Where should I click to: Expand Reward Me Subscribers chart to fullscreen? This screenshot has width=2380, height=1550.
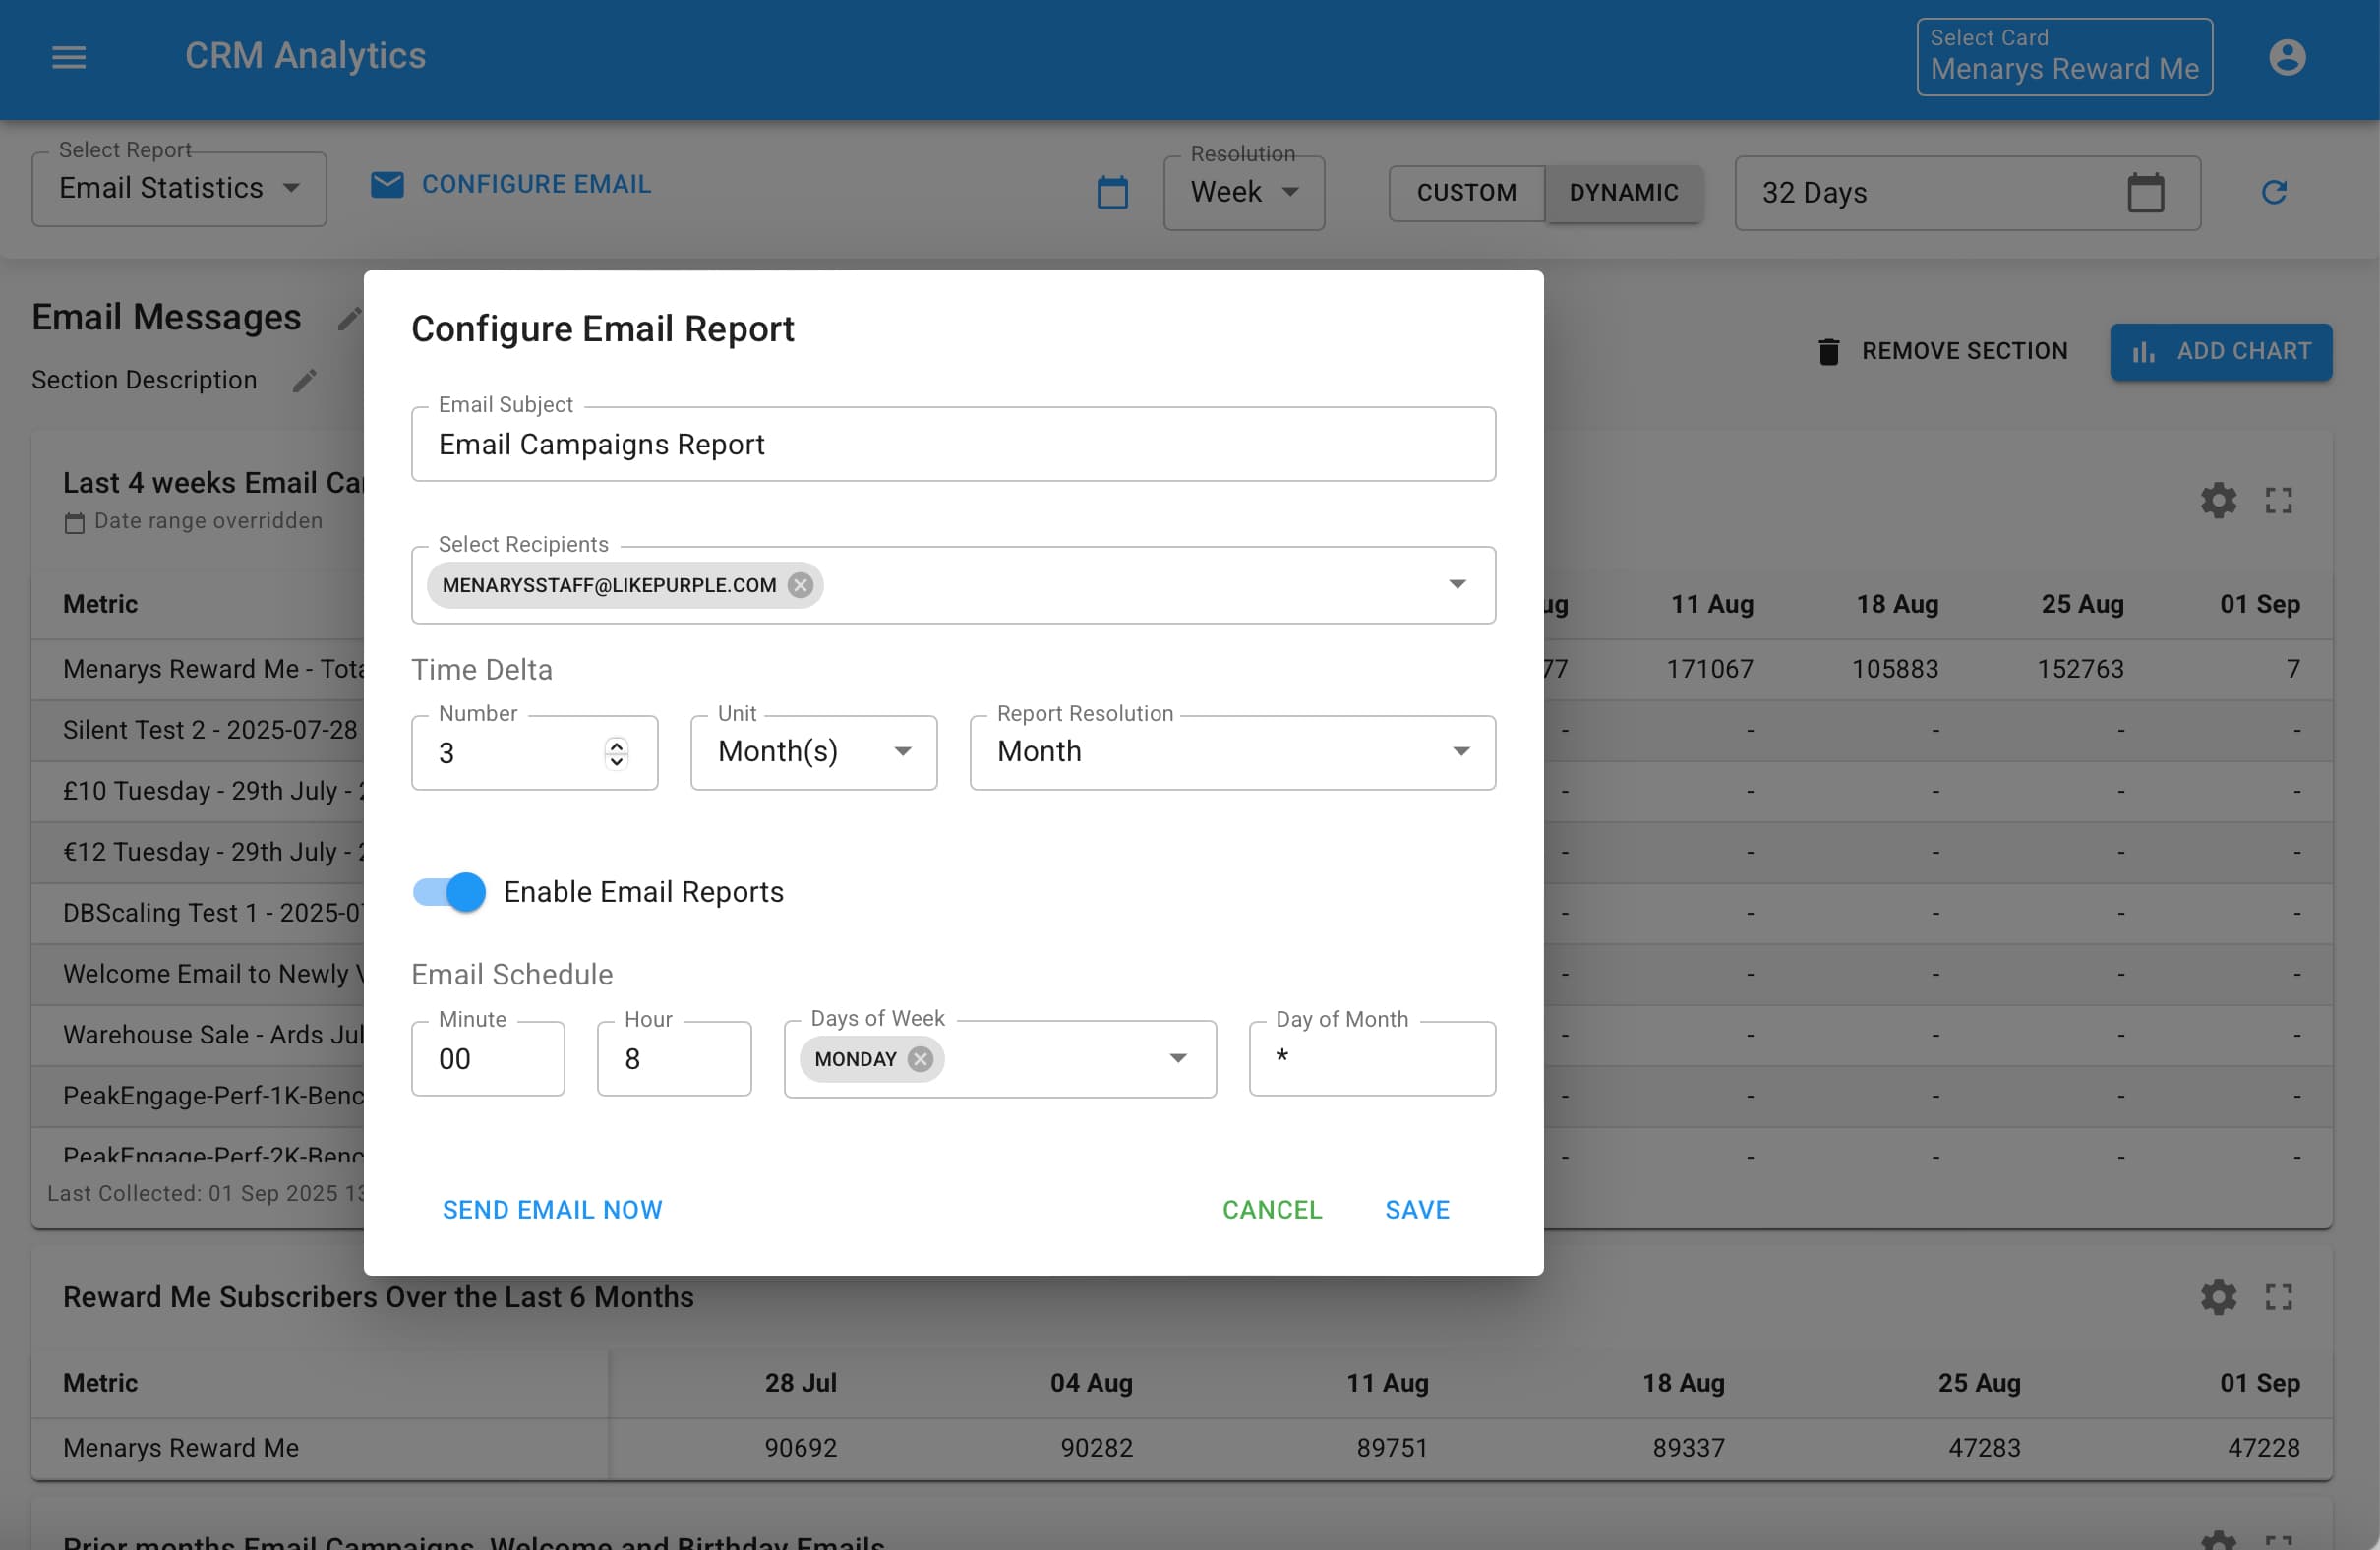pos(2280,1297)
